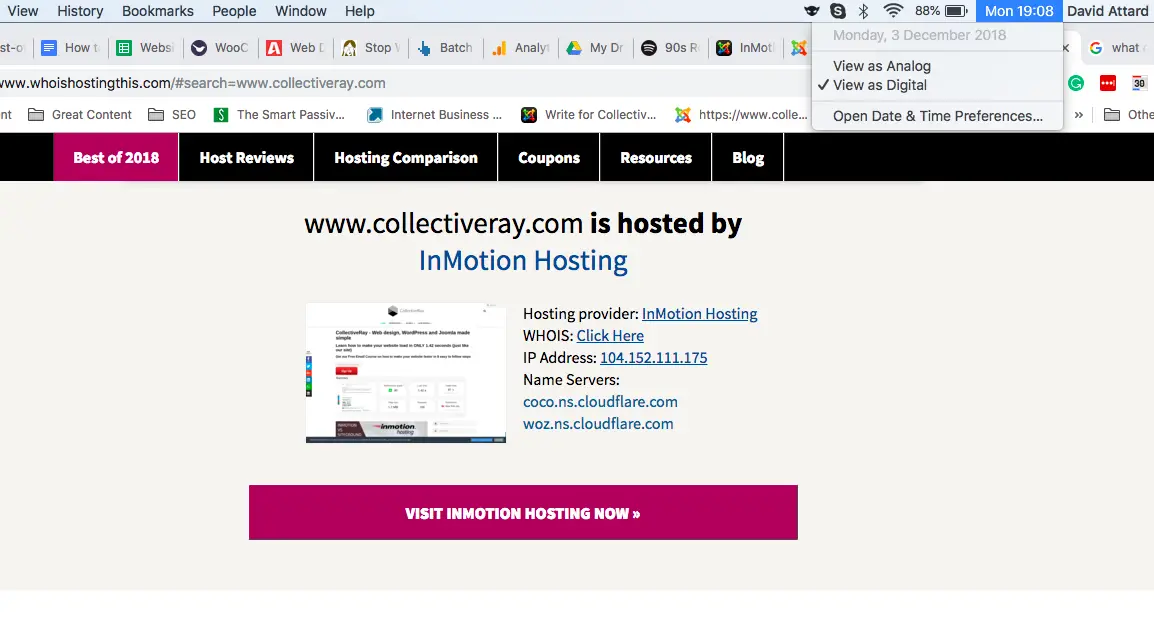Image resolution: width=1154 pixels, height=622 pixels.
Task: Switch to the Spotify '90s R' tab
Action: pos(671,48)
